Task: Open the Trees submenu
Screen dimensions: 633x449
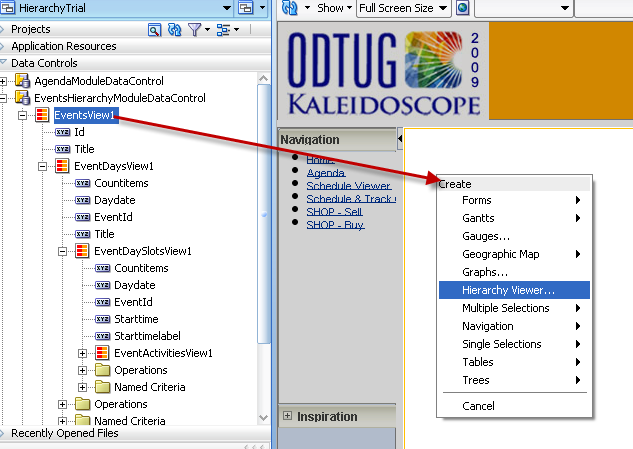Action: (514, 380)
